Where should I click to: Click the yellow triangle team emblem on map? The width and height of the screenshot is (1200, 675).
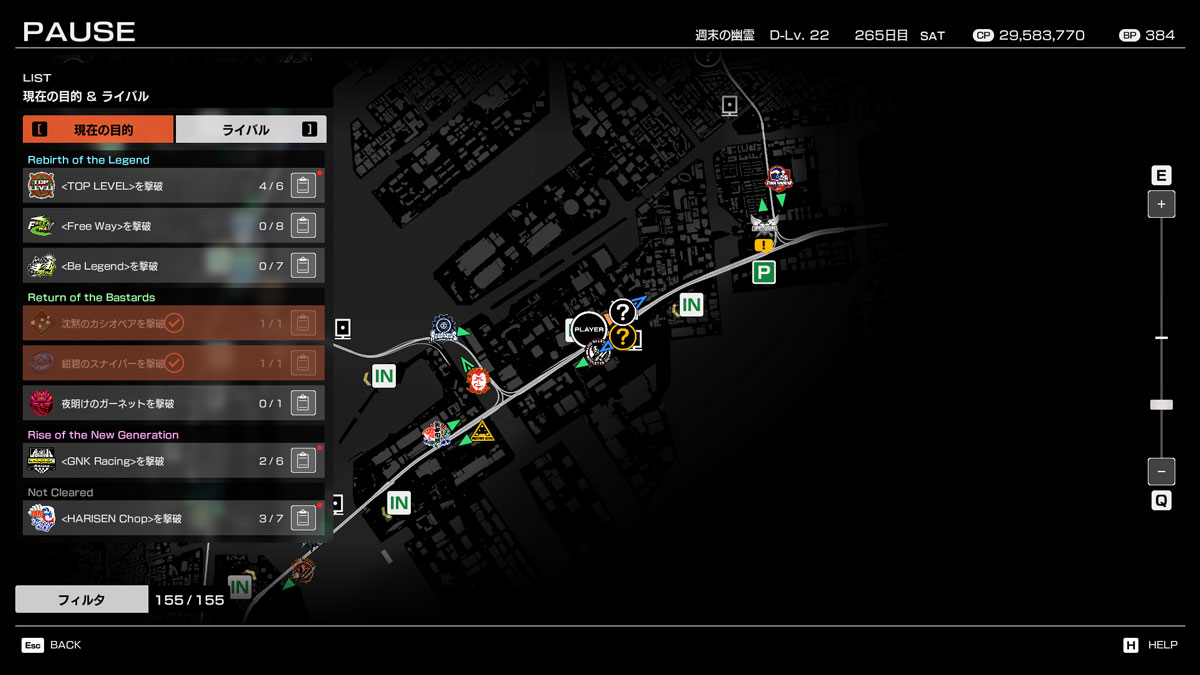483,431
